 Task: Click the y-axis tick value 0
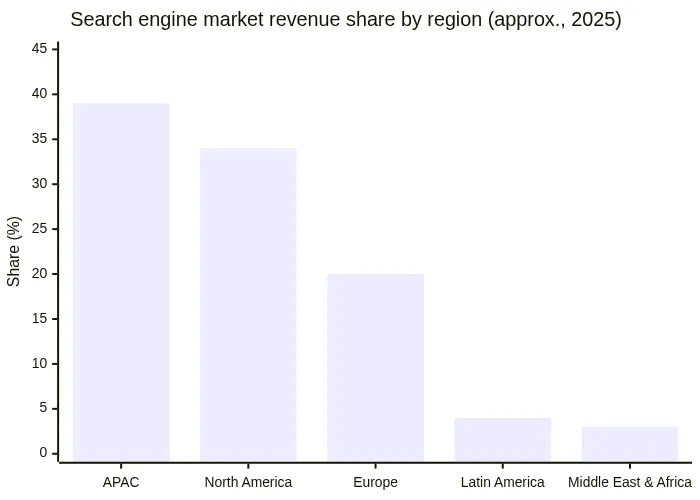43,453
